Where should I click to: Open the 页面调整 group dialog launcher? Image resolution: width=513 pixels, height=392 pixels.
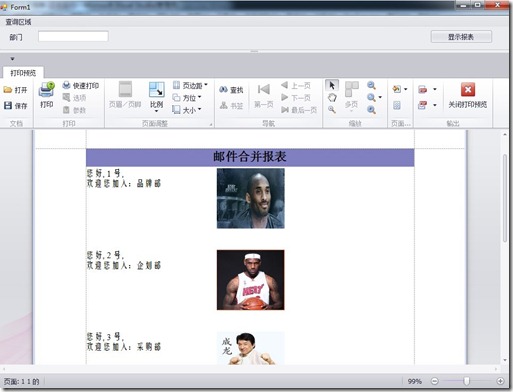pos(211,125)
